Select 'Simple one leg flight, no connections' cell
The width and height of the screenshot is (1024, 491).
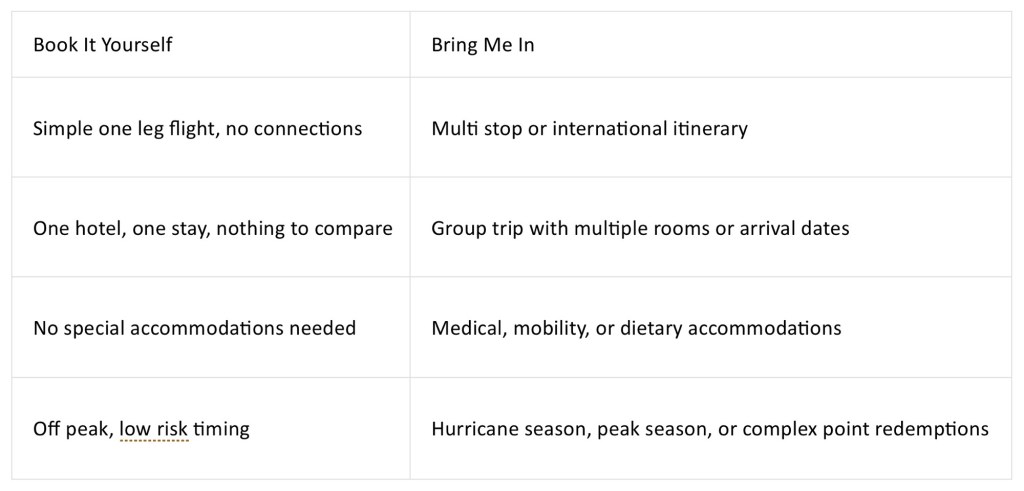pos(210,127)
